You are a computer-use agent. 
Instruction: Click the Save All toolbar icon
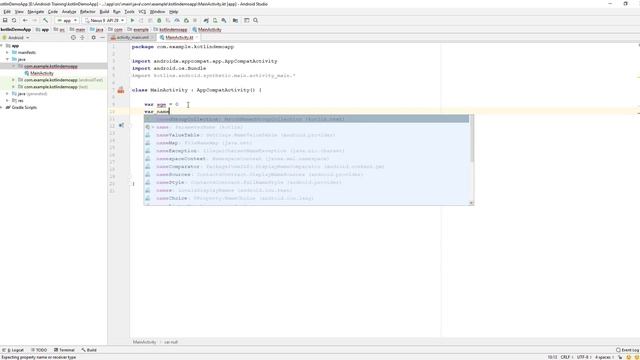pyautogui.click(x=5, y=20)
